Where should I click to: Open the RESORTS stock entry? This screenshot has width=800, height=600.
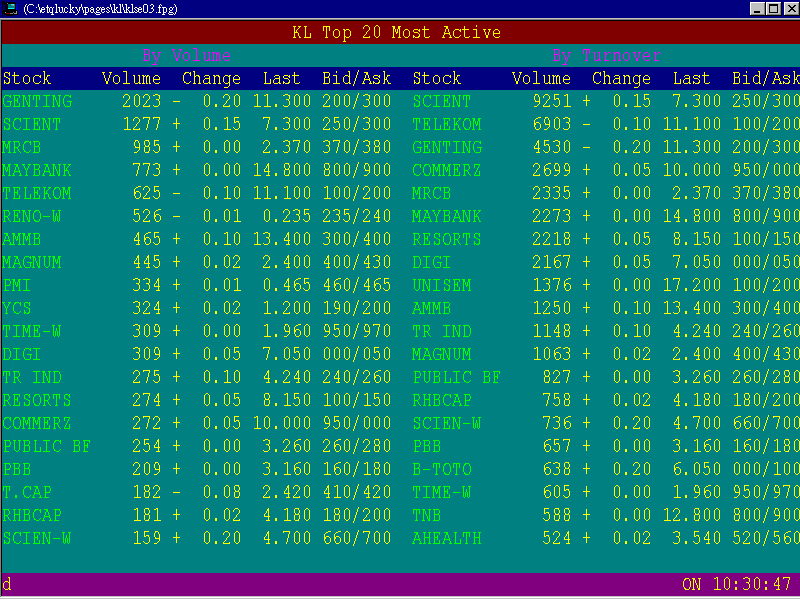(x=37, y=400)
